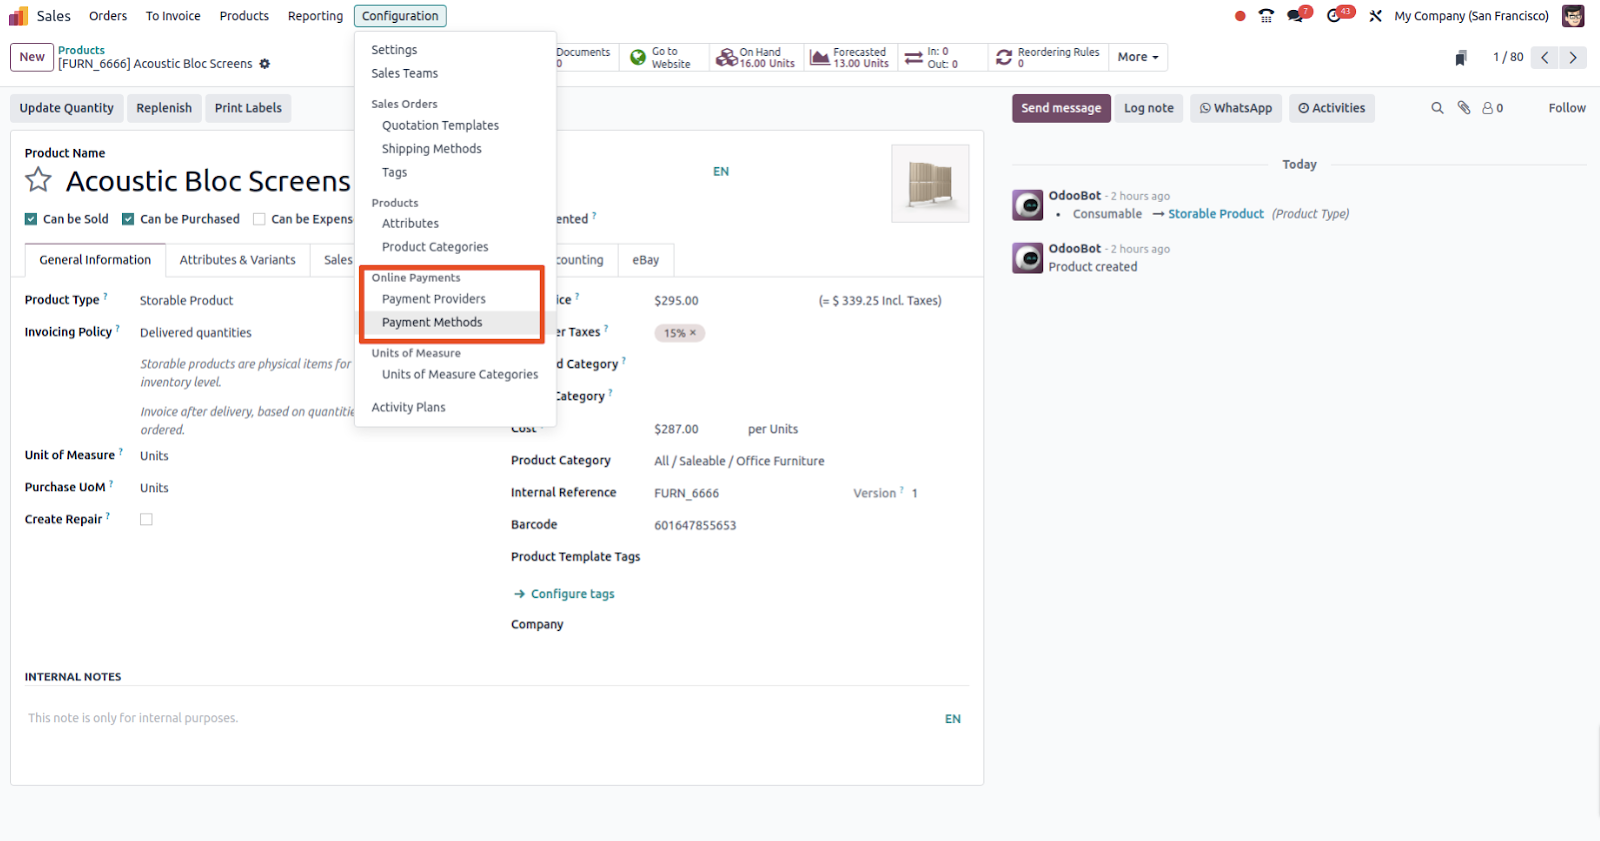Go to previous record arrow
This screenshot has width=1600, height=841.
pos(1545,58)
